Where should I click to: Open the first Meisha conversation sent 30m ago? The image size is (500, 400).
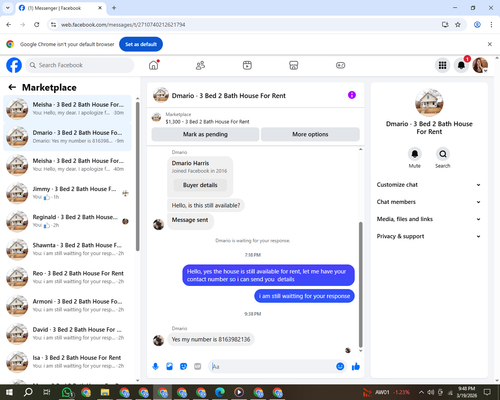tap(67, 109)
